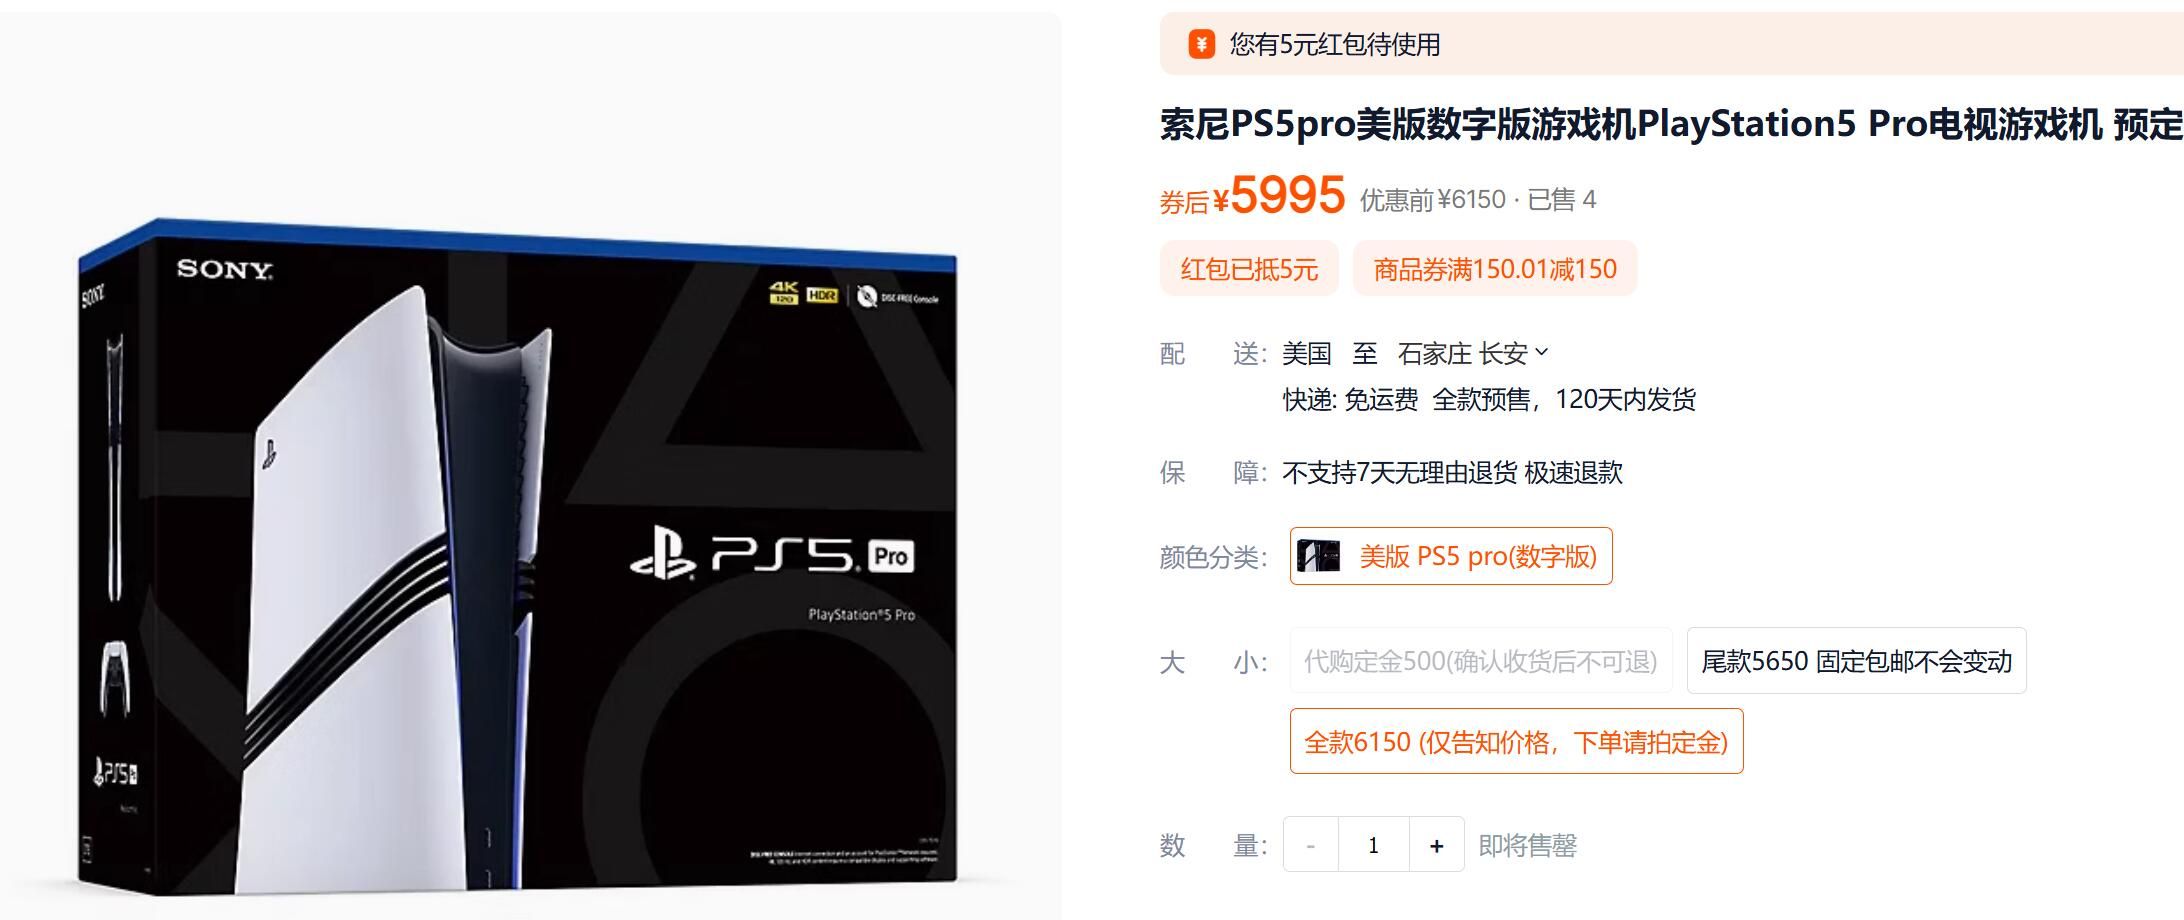Screen dimensions: 2184x920
Task: Select 尾款5650 固定包邮不会变动 option
Action: tap(1856, 661)
